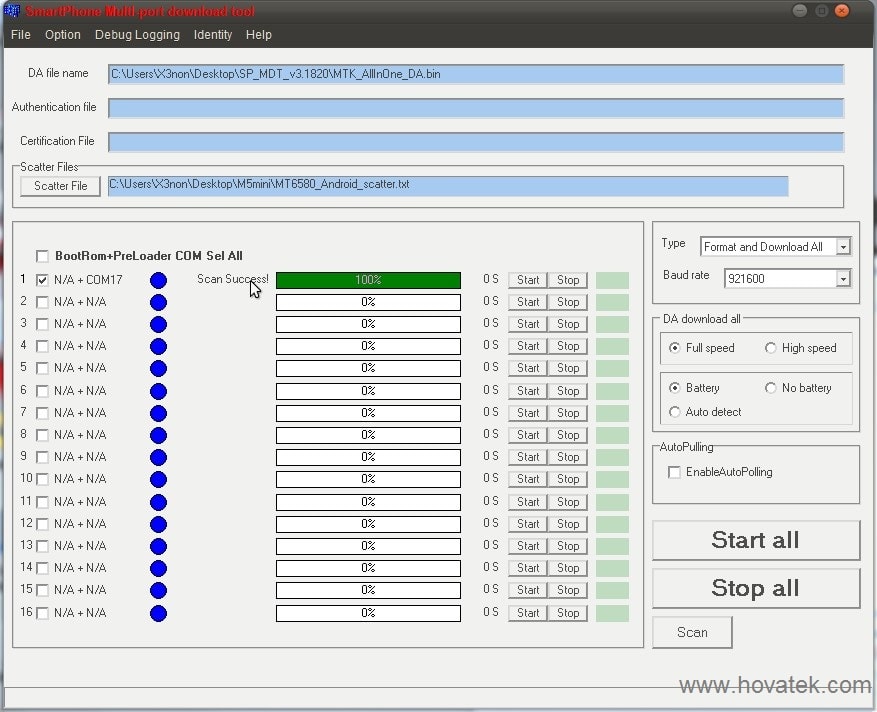The height and width of the screenshot is (712, 877).
Task: Toggle the BootRom+PreLoader COM Sel All checkbox
Action: pyautogui.click(x=43, y=256)
